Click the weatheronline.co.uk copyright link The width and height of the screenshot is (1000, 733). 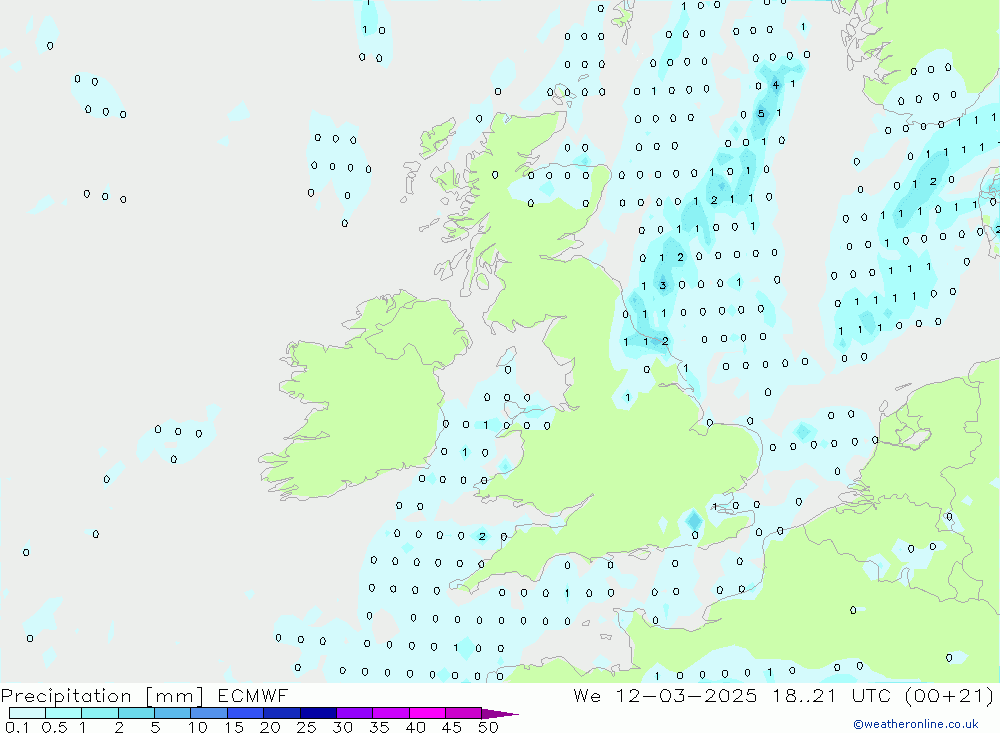click(x=916, y=724)
